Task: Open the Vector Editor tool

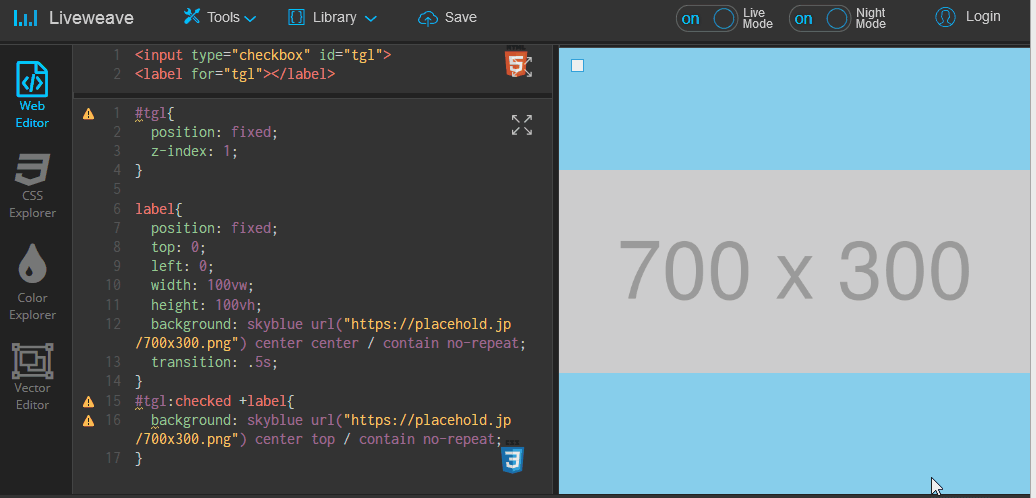Action: coord(32,376)
